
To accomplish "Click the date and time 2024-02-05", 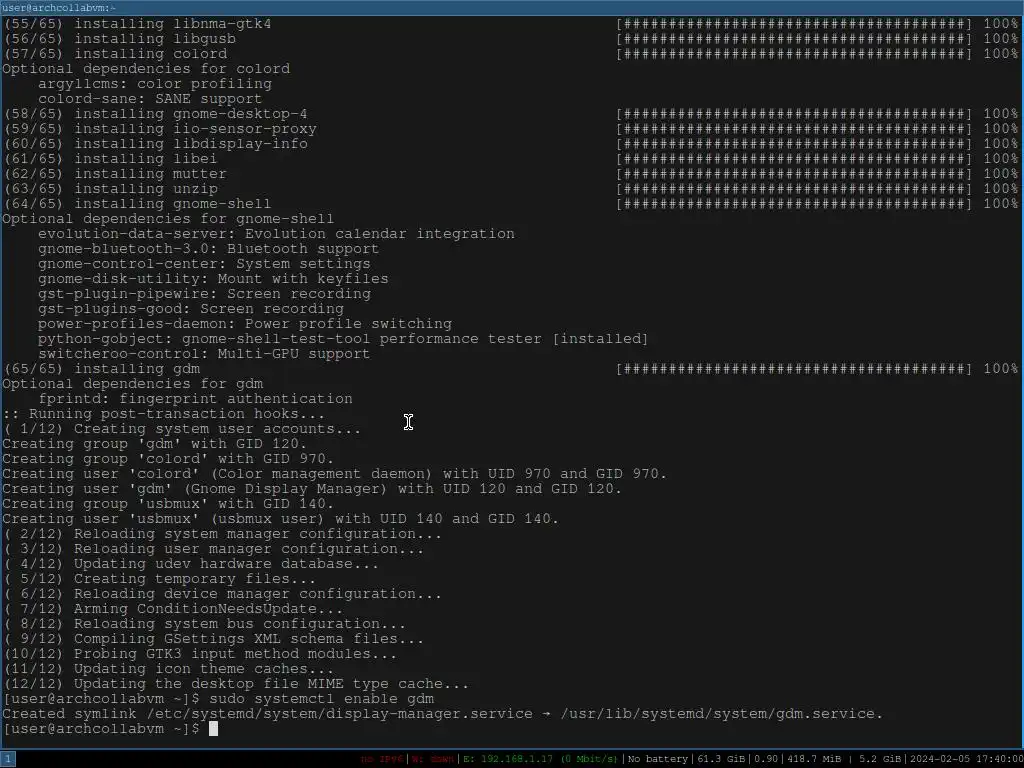I will [x=965, y=760].
